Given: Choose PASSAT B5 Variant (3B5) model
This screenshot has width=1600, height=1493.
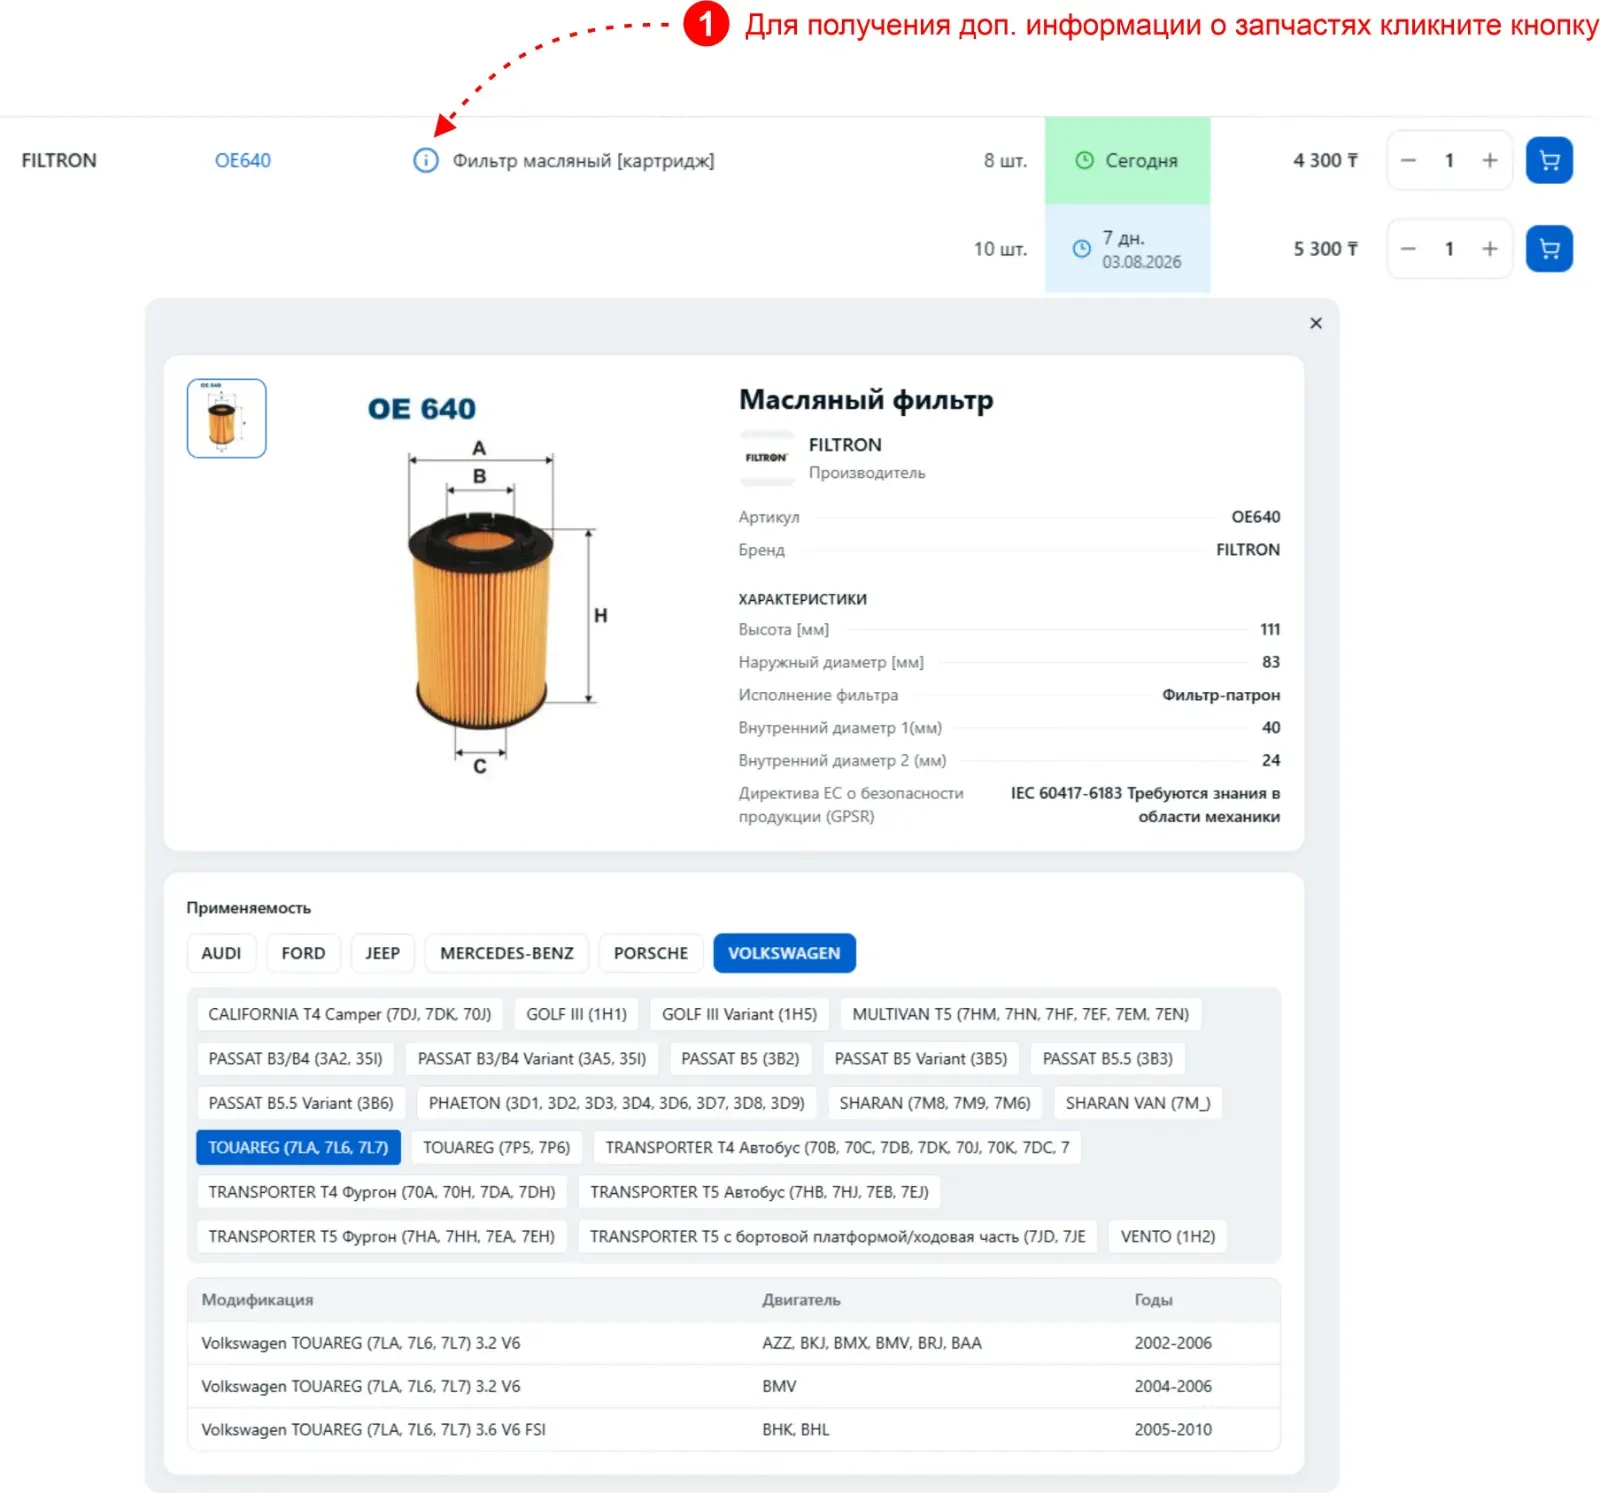Looking at the screenshot, I should coord(921,1058).
